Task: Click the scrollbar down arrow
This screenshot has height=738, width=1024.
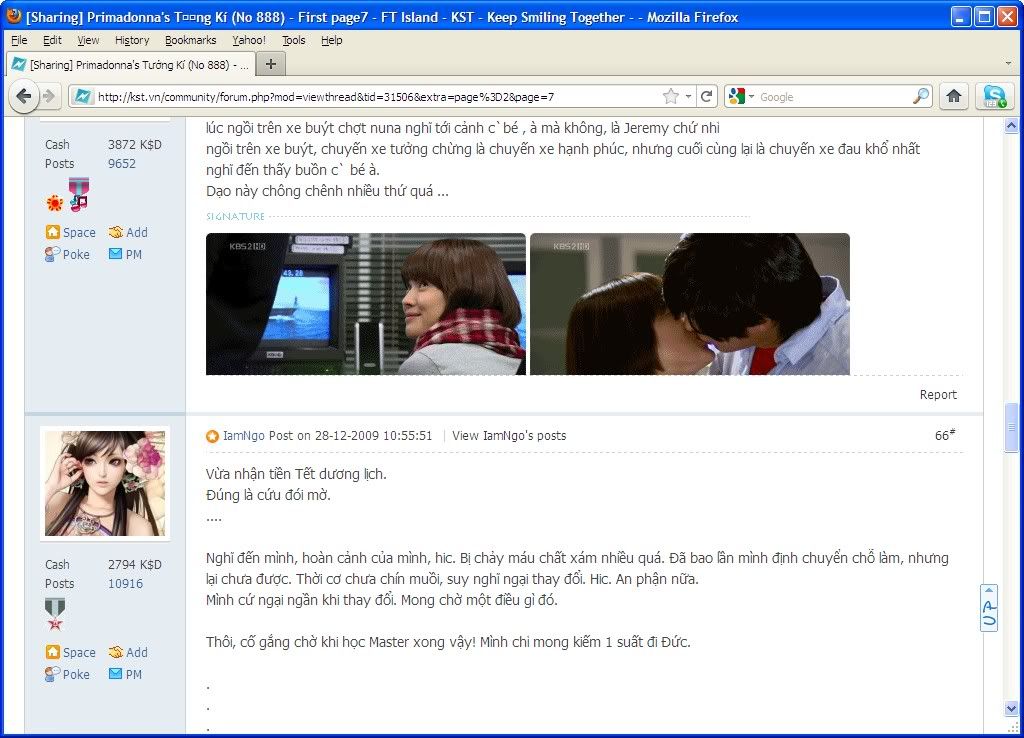Action: click(x=1011, y=709)
